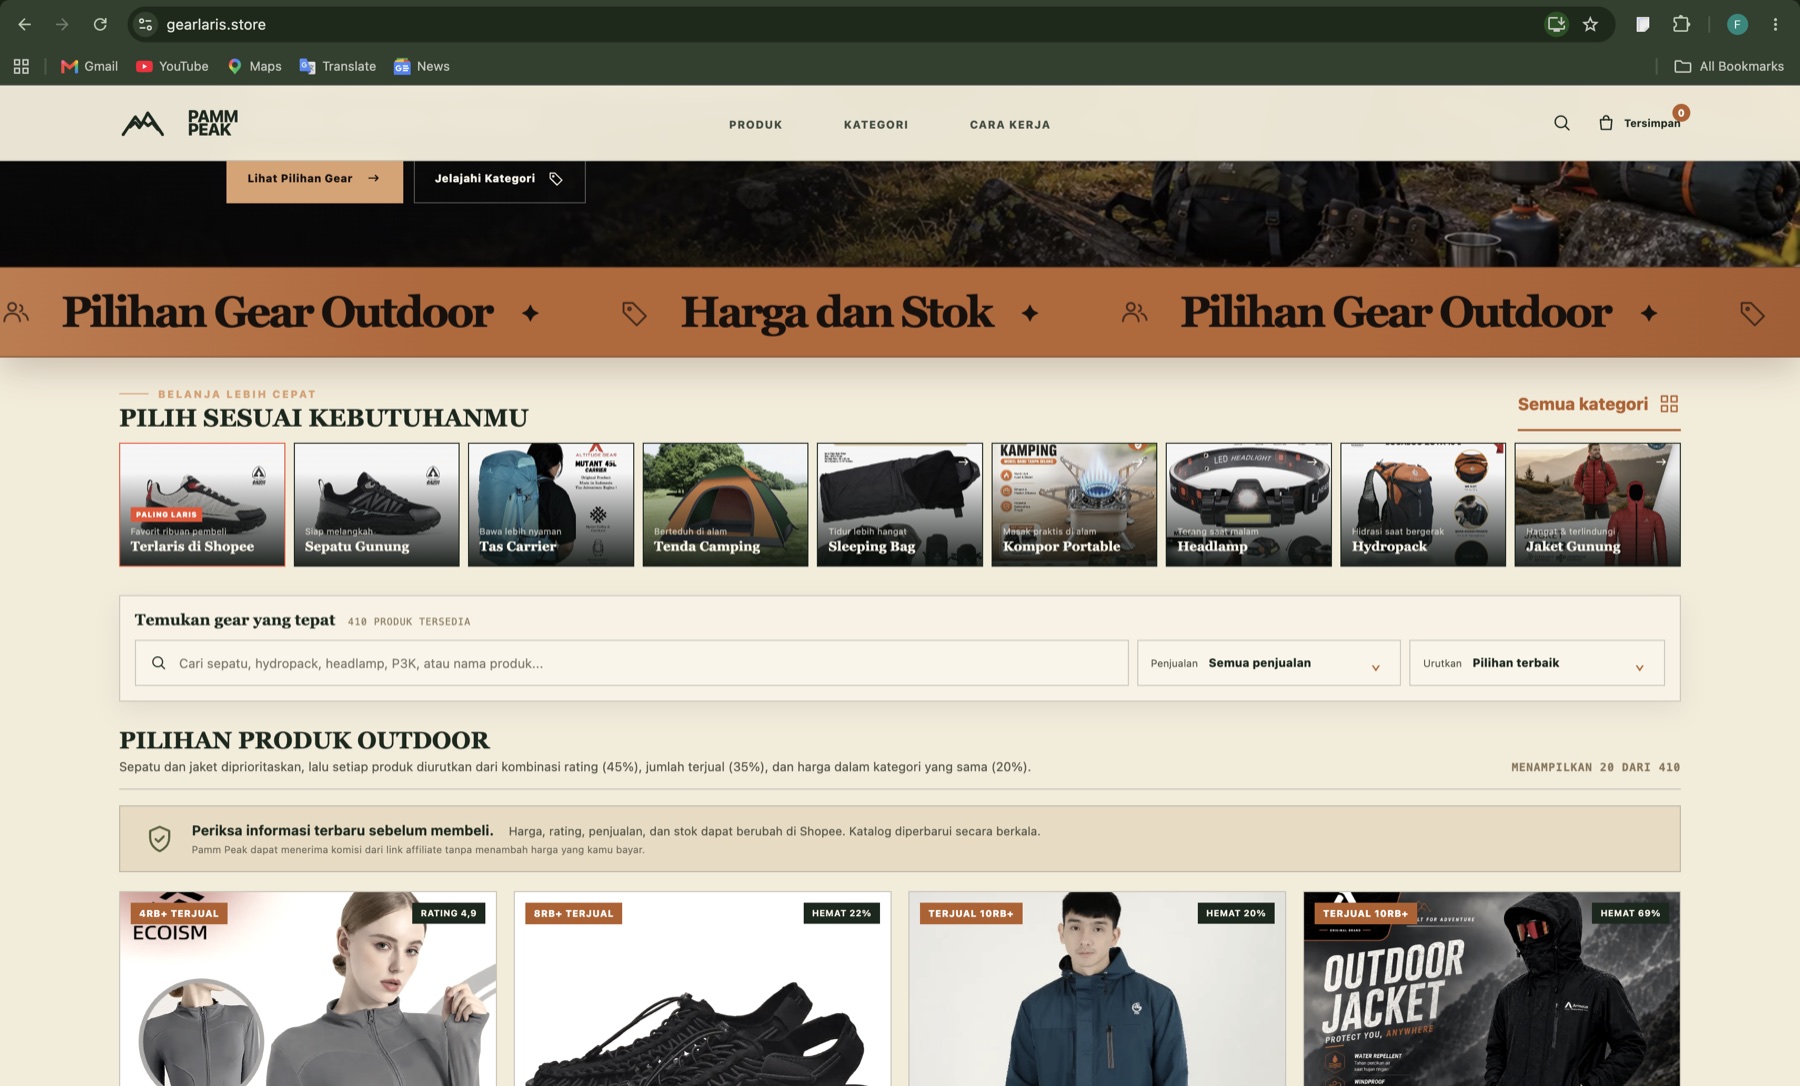Open the Chrome profile avatar

1737,24
